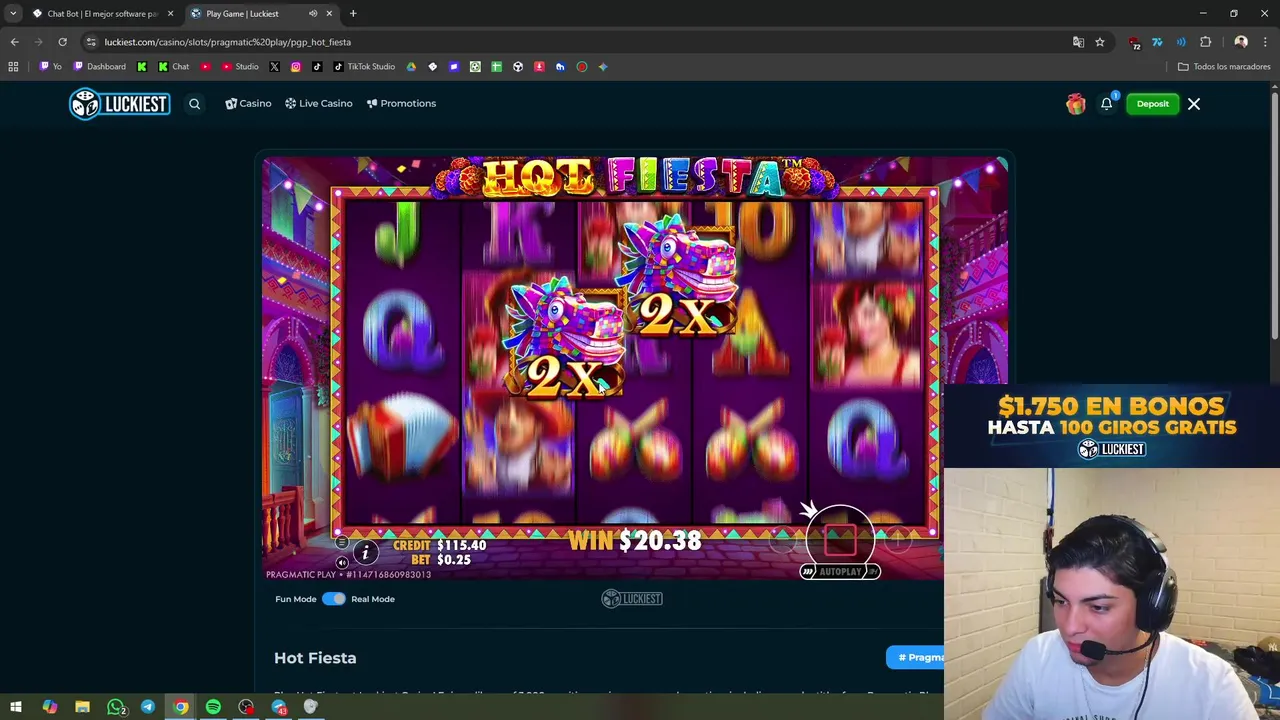Start Autoplay on the slot
The image size is (1280, 720).
tap(840, 572)
